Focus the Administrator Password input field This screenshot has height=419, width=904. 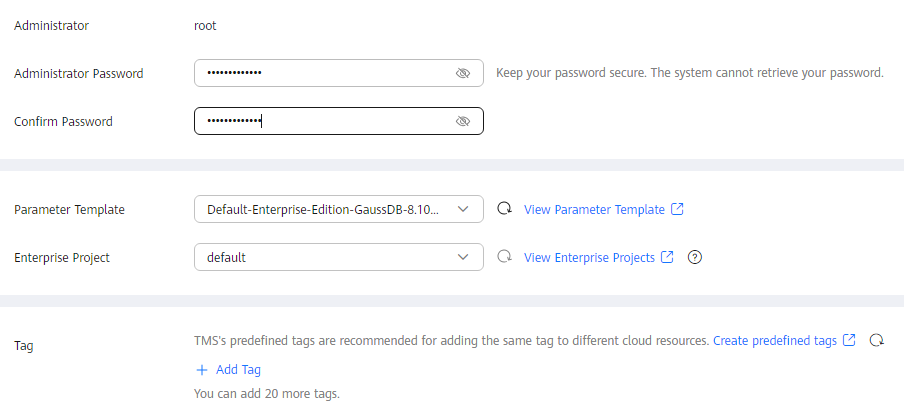338,73
